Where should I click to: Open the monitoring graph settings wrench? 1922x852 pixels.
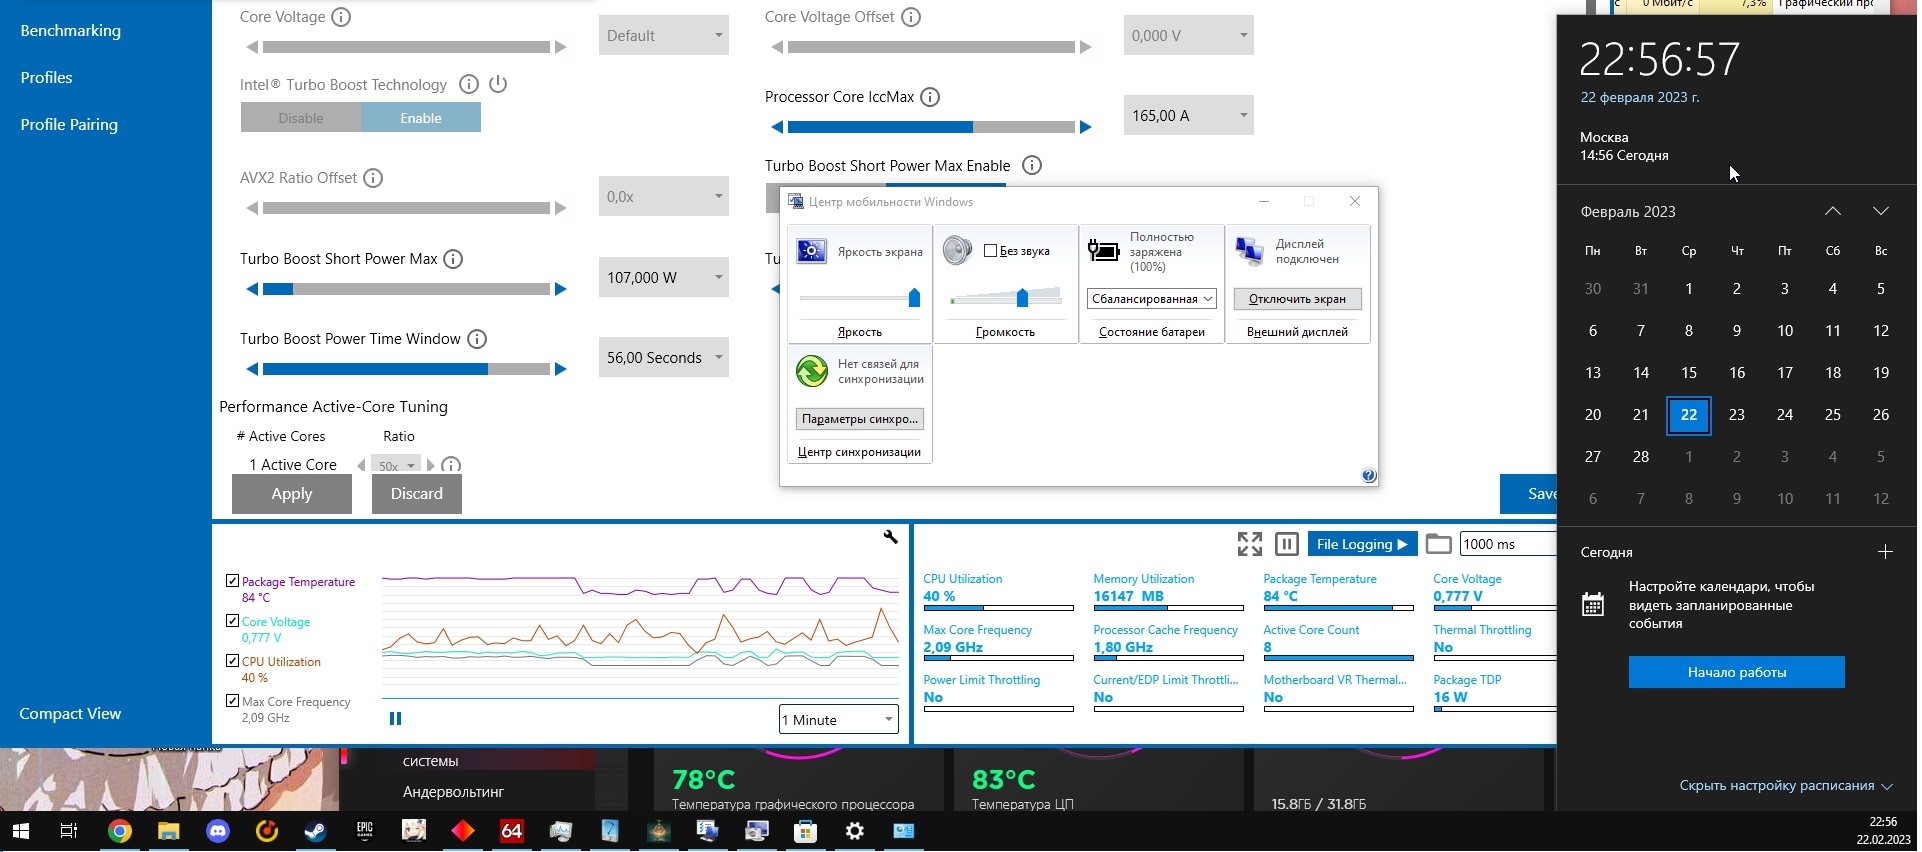(x=890, y=537)
